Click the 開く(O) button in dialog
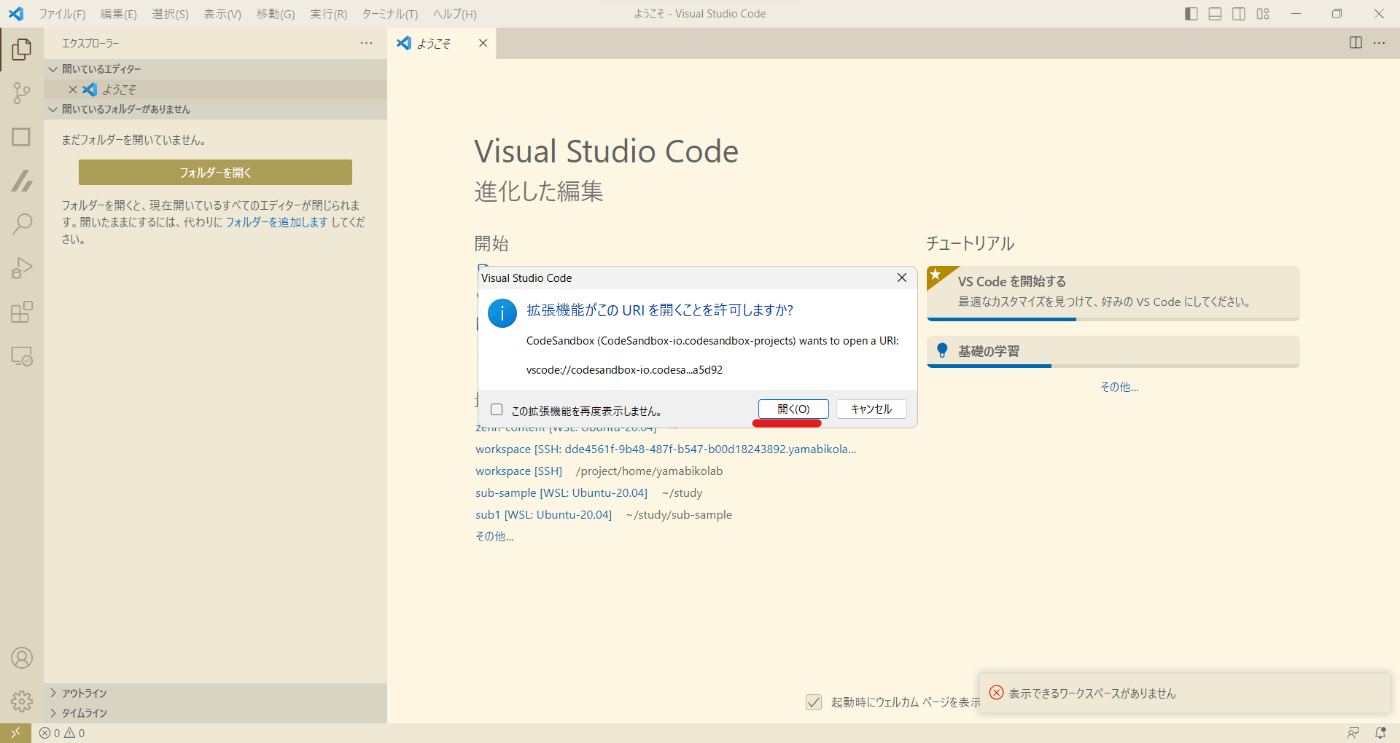The image size is (1400, 743). point(793,409)
